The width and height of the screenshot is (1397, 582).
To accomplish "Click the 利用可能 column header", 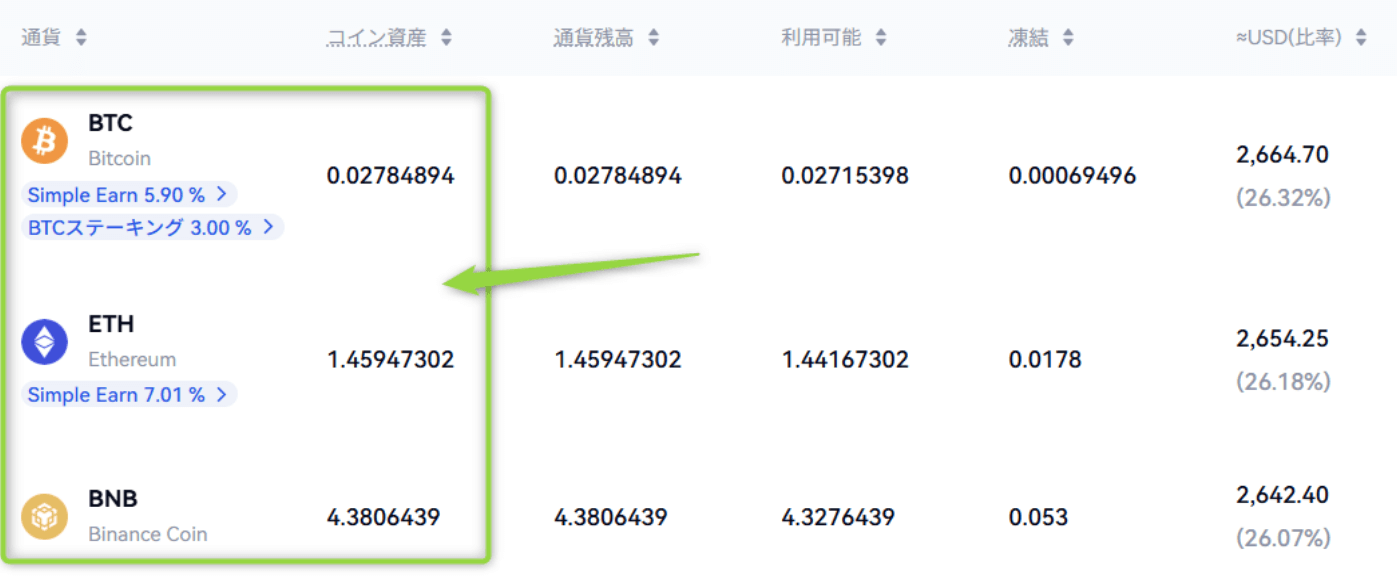I will 821,38.
